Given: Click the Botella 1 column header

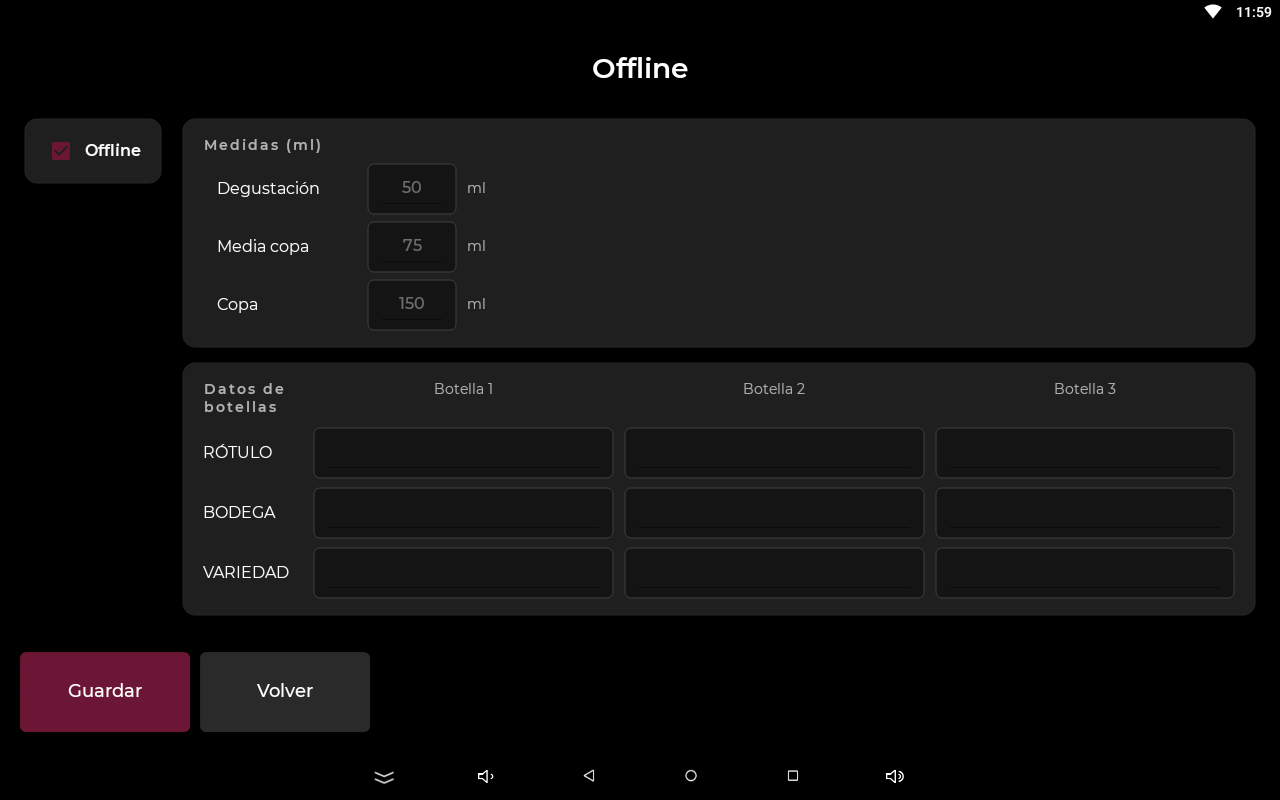Looking at the screenshot, I should [463, 389].
